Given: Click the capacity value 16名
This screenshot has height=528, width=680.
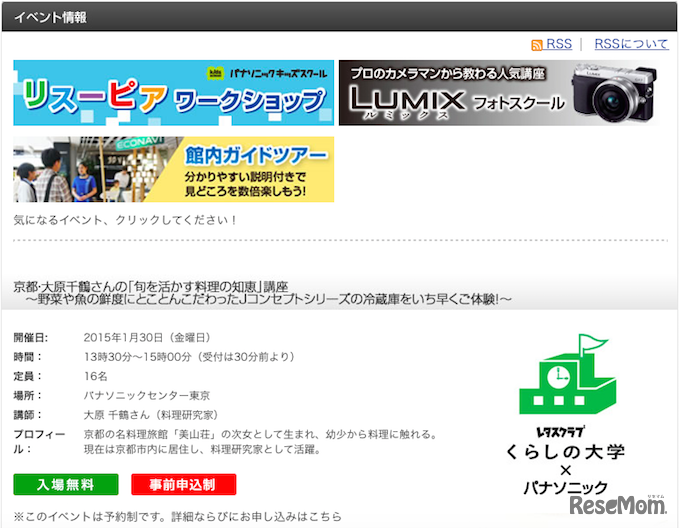Looking at the screenshot, I should click(95, 376).
